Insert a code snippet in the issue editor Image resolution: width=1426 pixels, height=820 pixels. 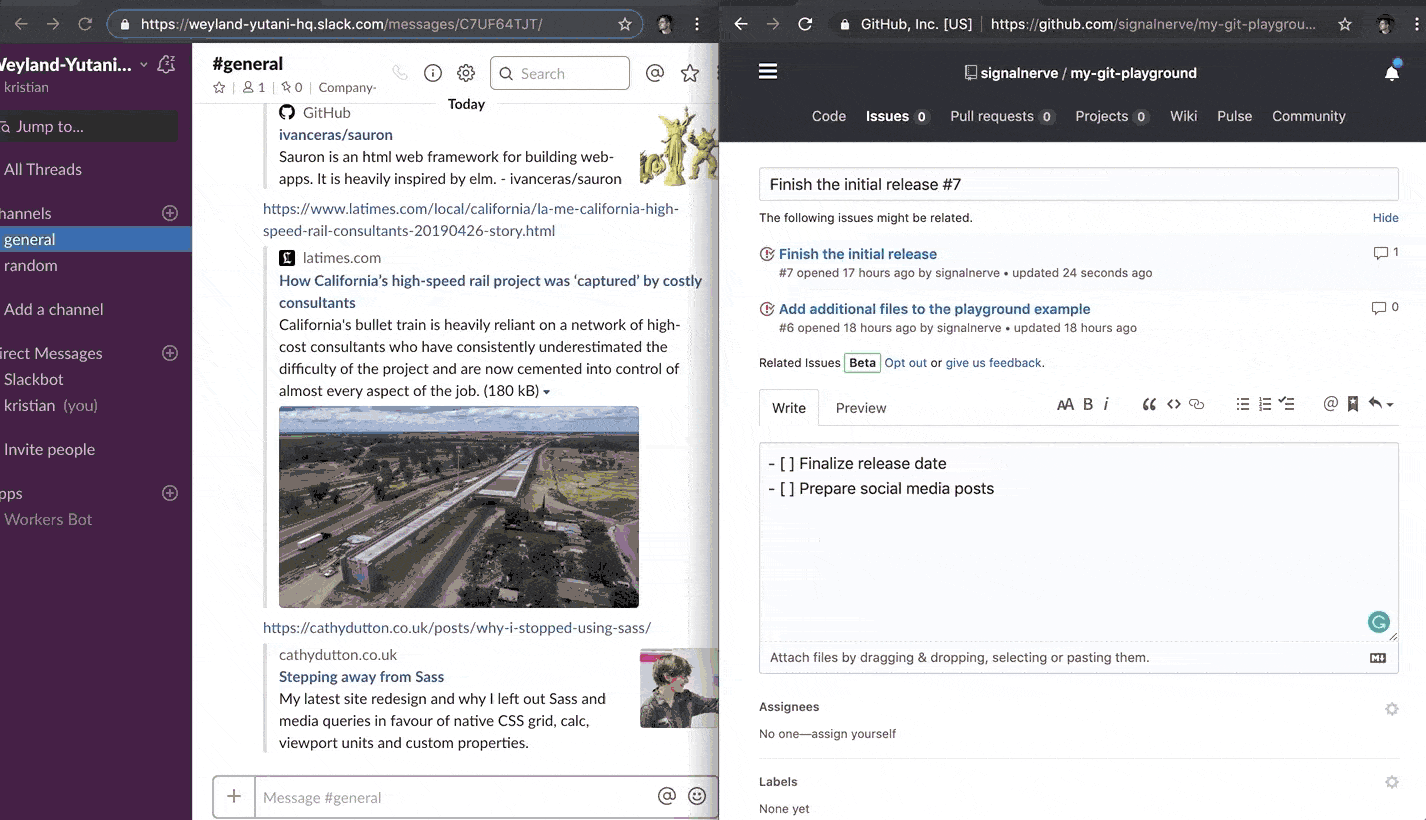pos(1174,404)
